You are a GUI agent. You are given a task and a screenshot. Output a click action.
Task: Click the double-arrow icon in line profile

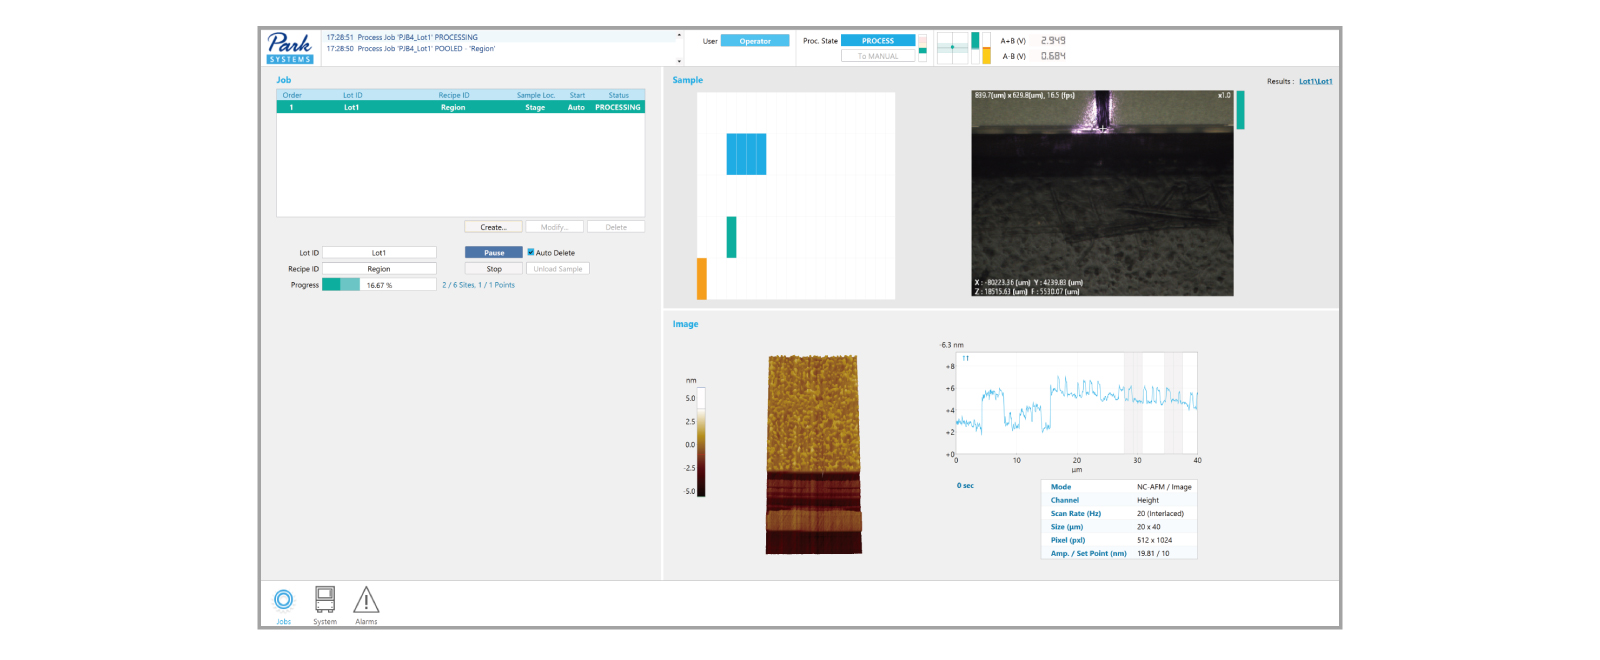click(965, 358)
